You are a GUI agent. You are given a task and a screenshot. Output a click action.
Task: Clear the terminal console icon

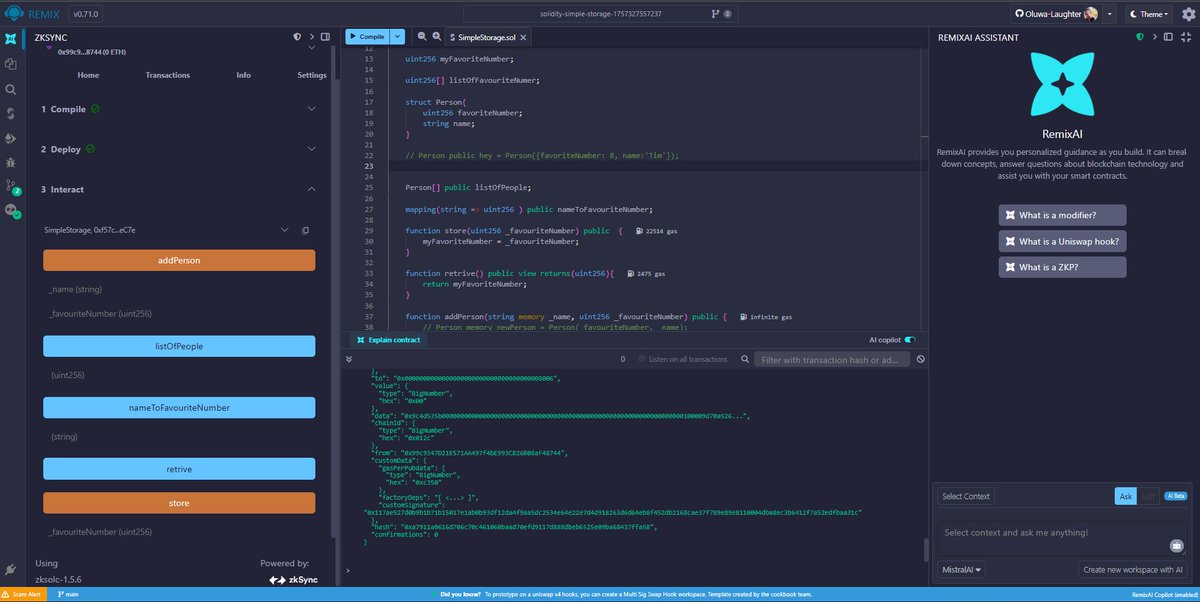pyautogui.click(x=920, y=359)
